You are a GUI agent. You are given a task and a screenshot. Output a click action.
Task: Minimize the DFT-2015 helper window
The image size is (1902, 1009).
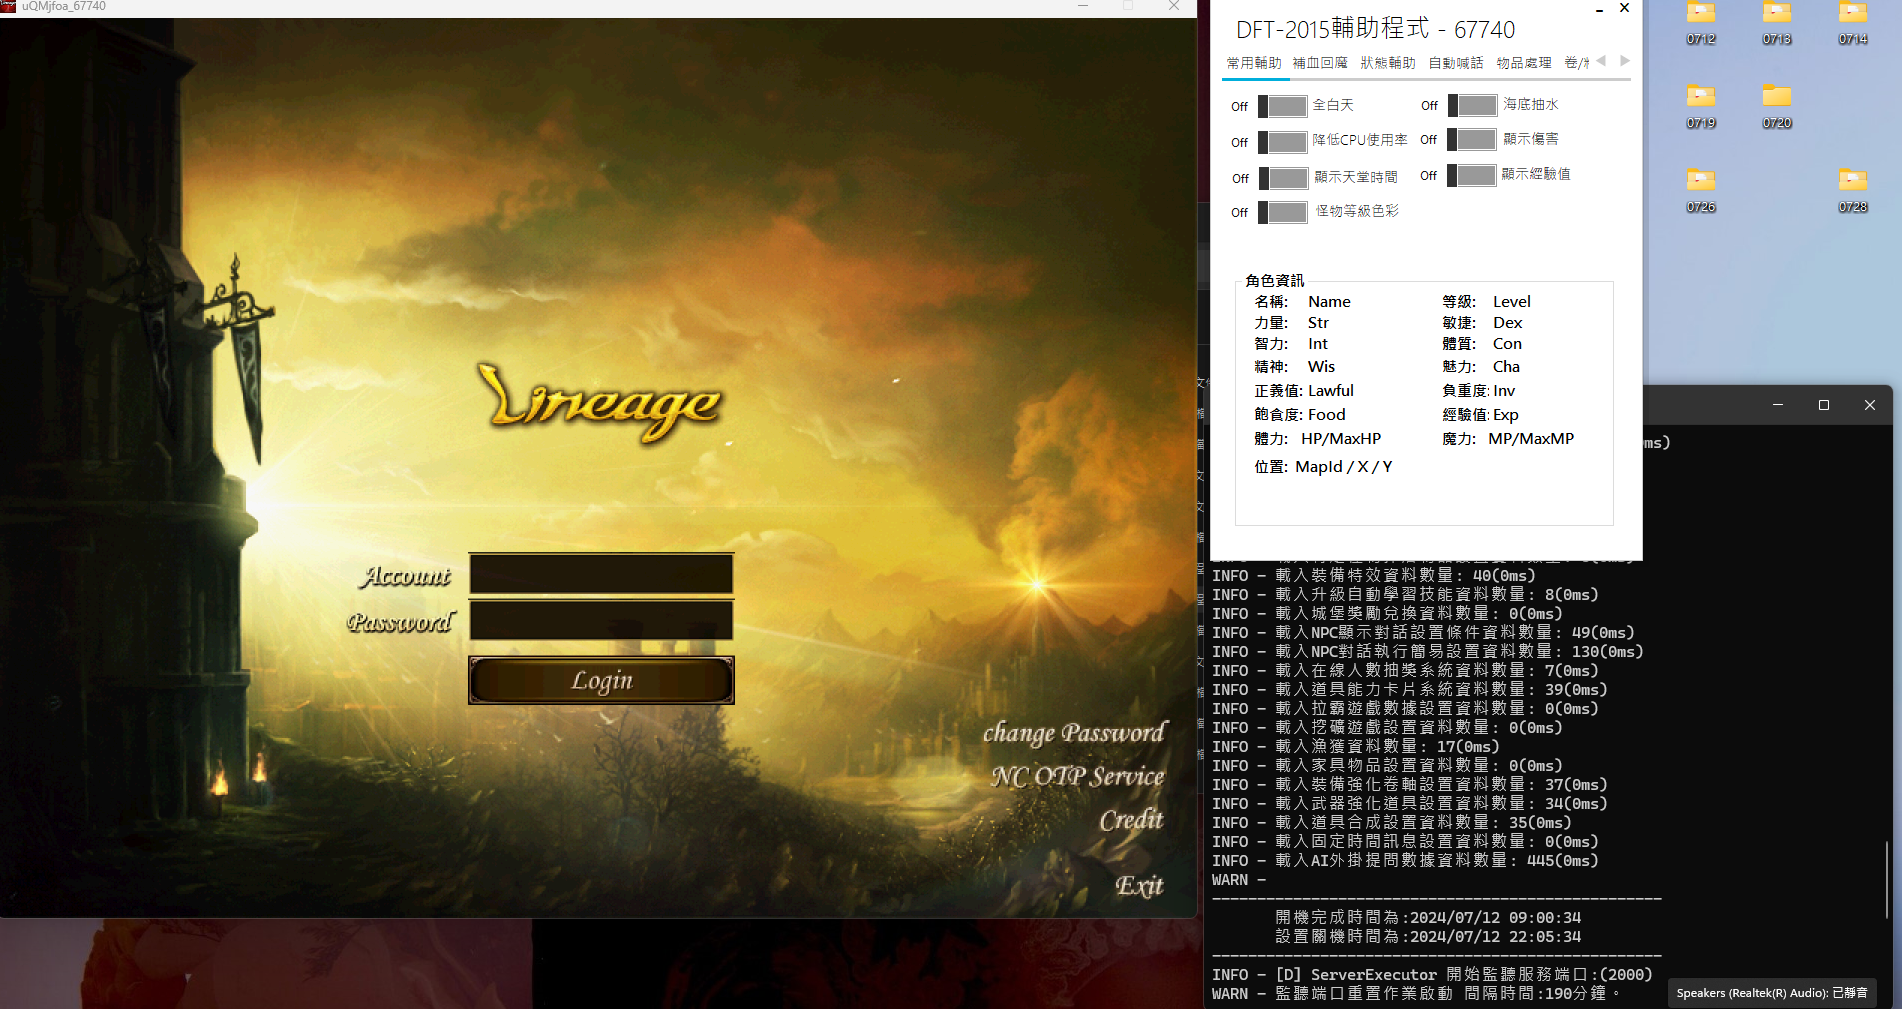[x=1600, y=10]
